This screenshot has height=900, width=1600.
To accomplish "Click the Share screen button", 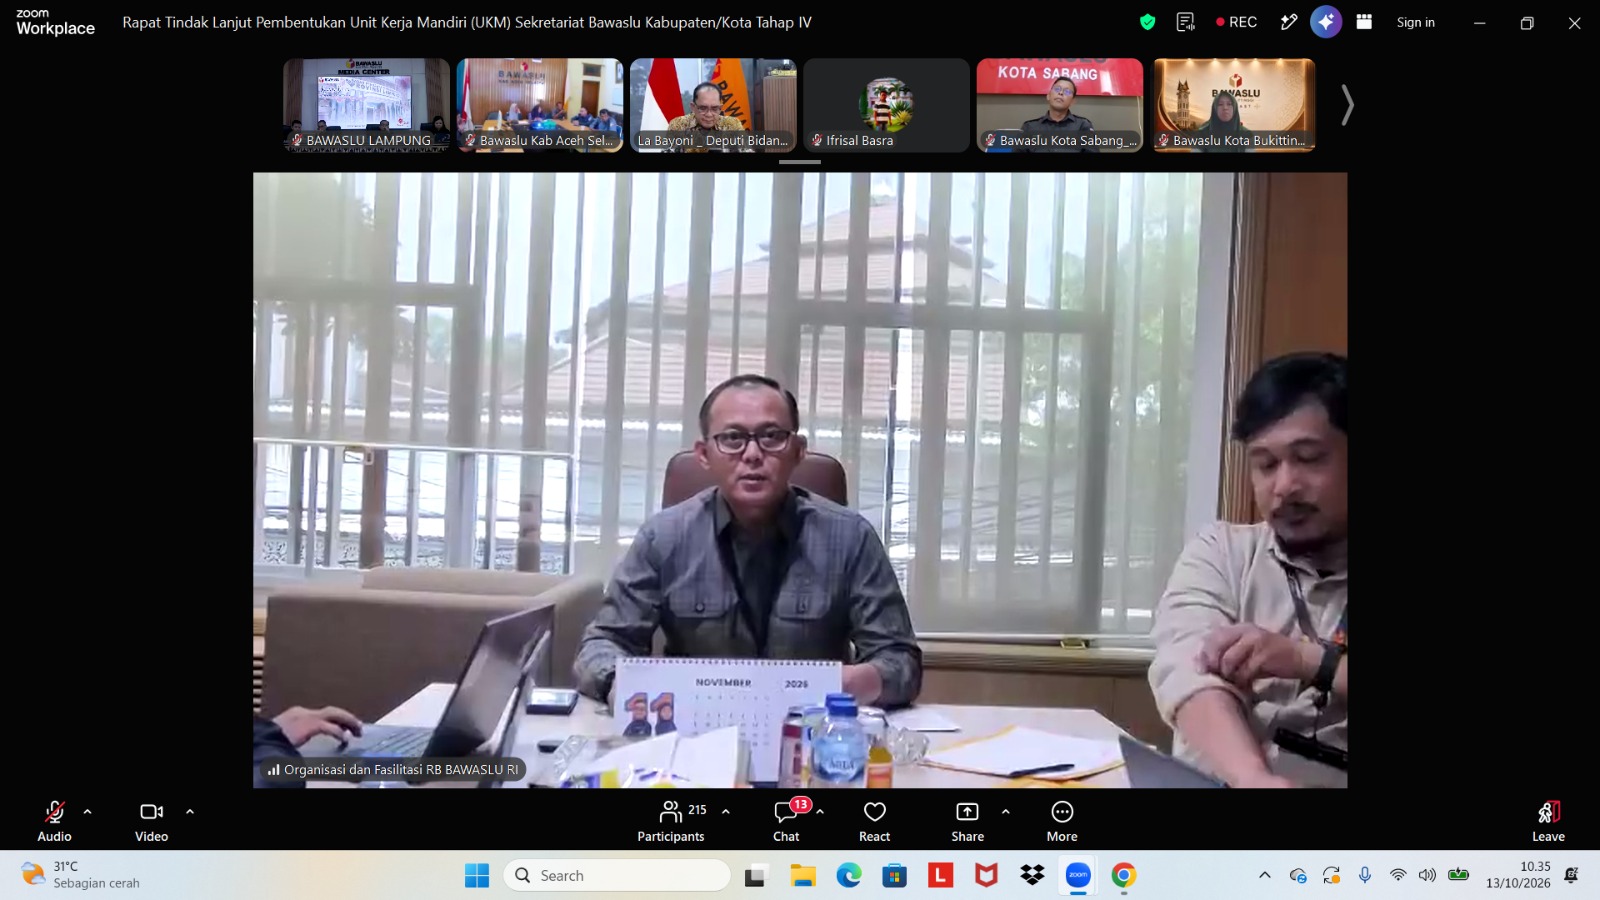I will 967,821.
